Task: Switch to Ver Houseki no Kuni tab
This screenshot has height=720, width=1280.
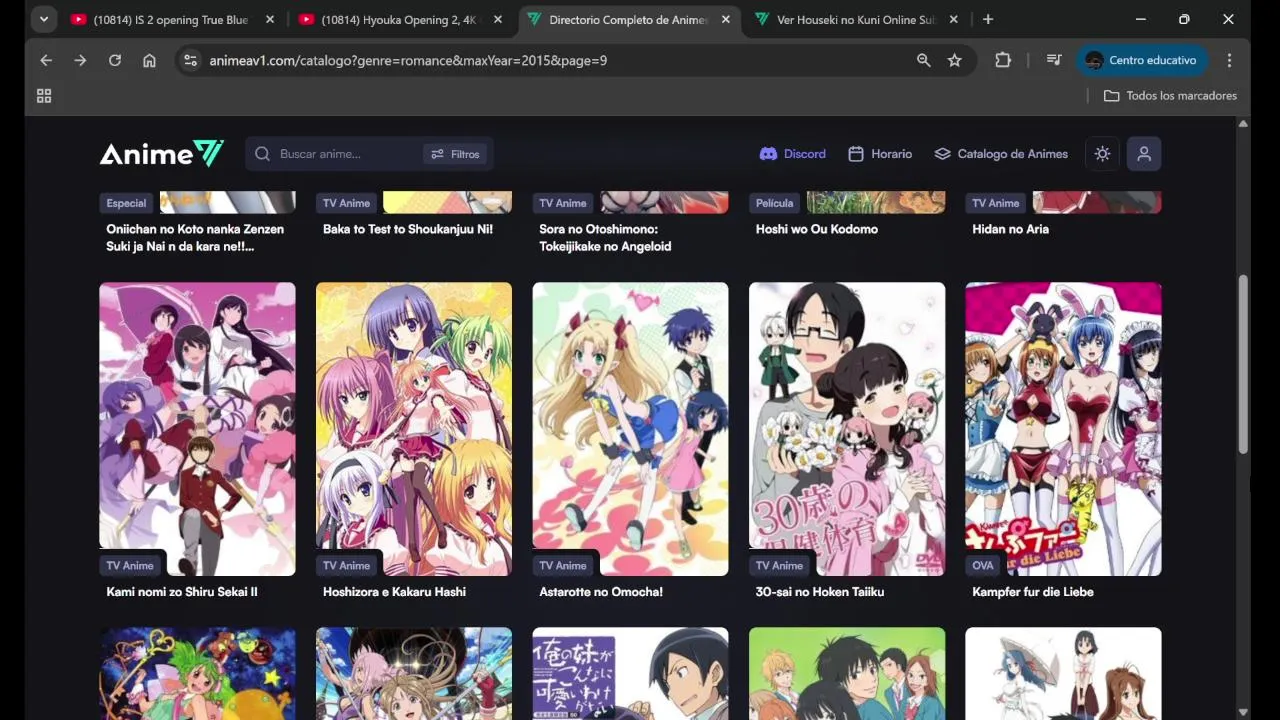Action: [858, 19]
